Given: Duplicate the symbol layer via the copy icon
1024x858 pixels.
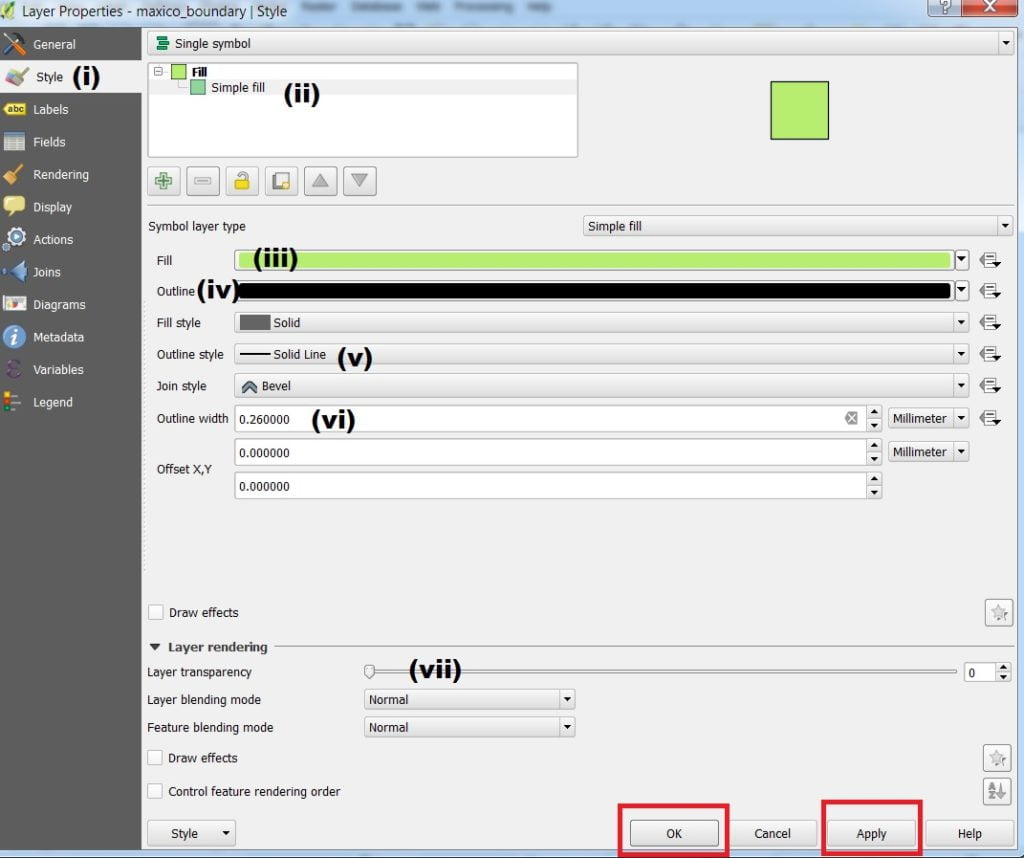Looking at the screenshot, I should coord(280,181).
